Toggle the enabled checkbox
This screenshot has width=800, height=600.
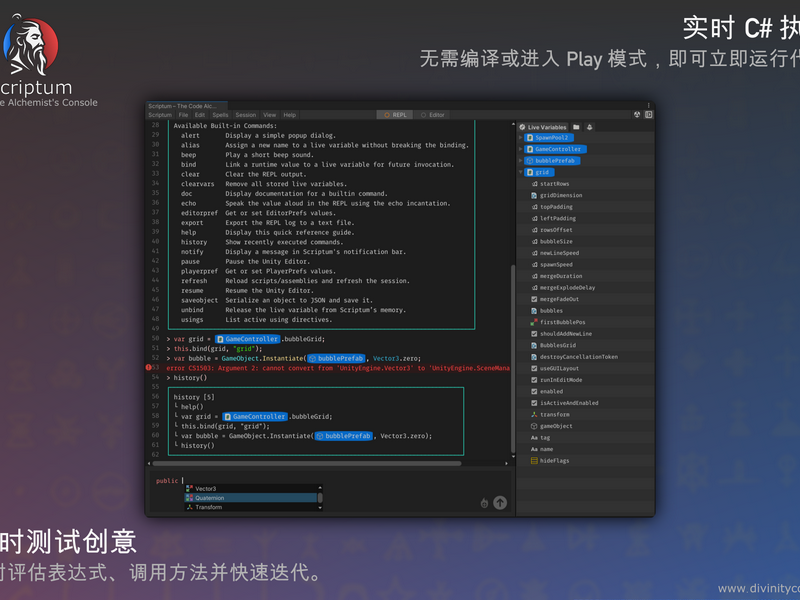(x=534, y=391)
